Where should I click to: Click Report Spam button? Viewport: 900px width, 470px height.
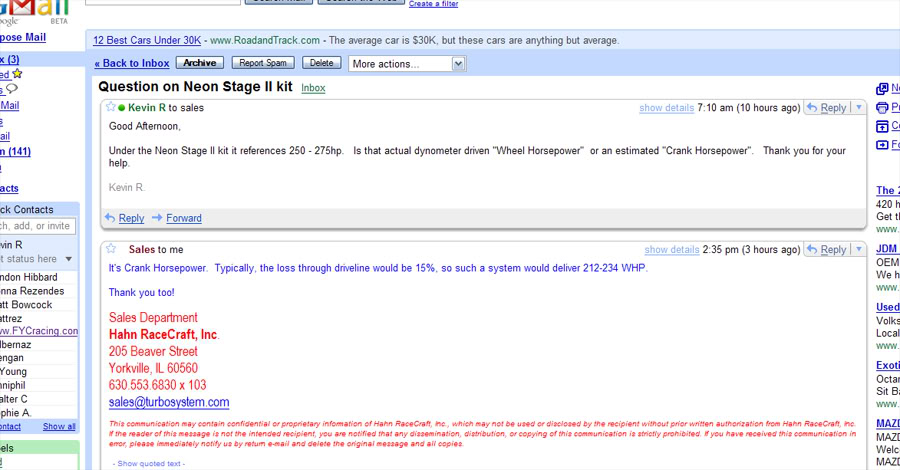point(263,63)
